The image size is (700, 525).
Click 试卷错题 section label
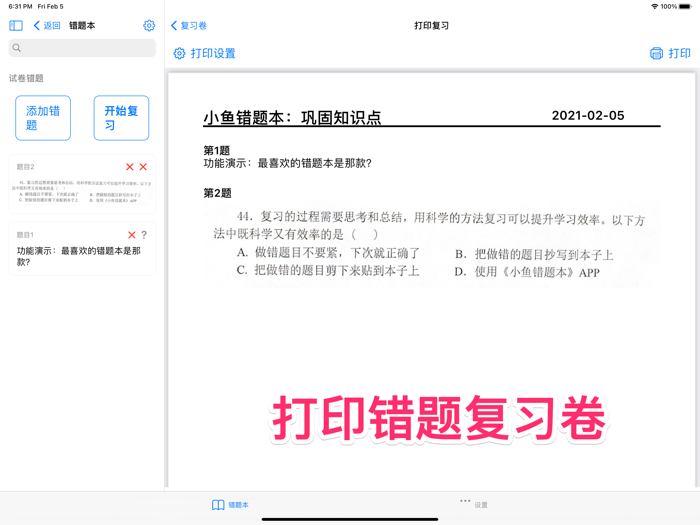[26, 78]
